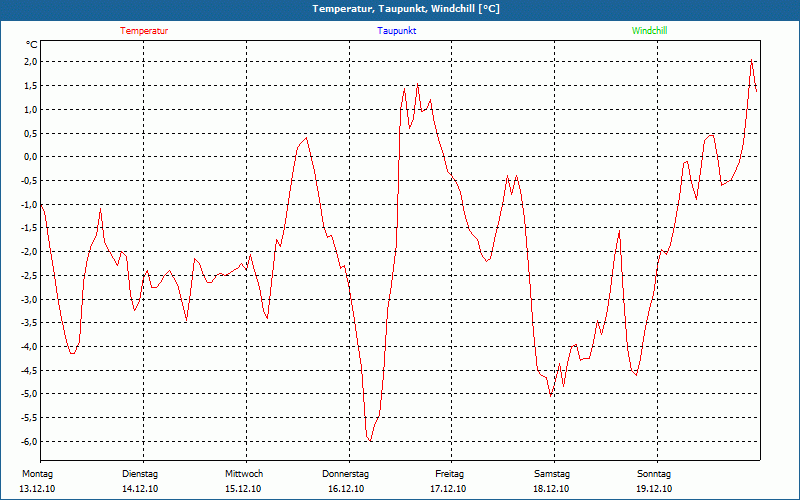Click the date 14.12.10
Image resolution: width=800 pixels, height=500 pixels.
[x=140, y=489]
